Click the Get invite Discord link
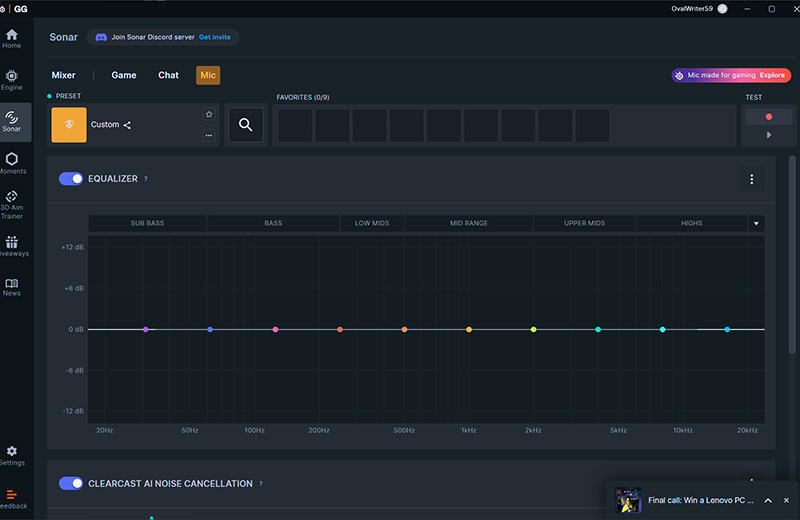Image resolution: width=800 pixels, height=520 pixels. pyautogui.click(x=214, y=37)
